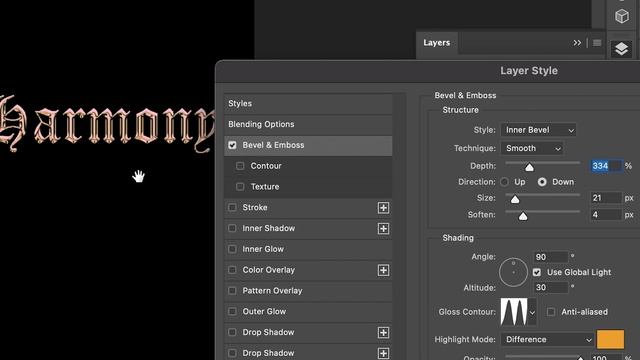The height and width of the screenshot is (360, 640).
Task: Switch to the Layers panel tab
Action: pyautogui.click(x=436, y=43)
